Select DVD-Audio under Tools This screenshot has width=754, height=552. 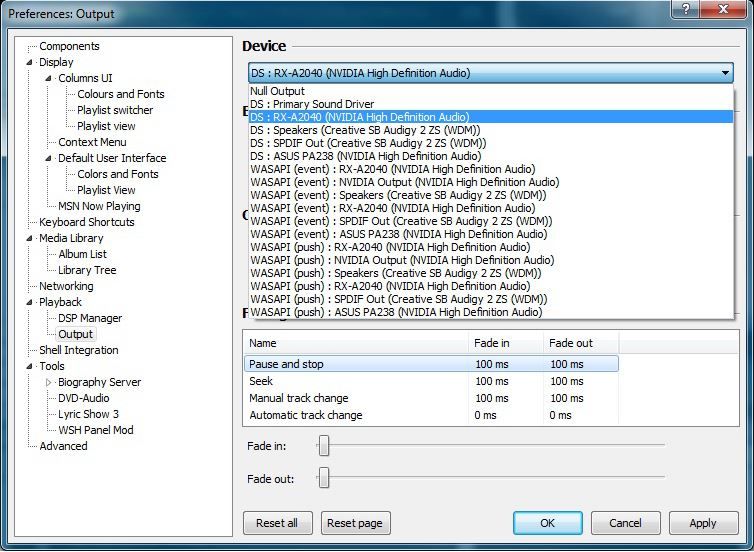(x=84, y=398)
